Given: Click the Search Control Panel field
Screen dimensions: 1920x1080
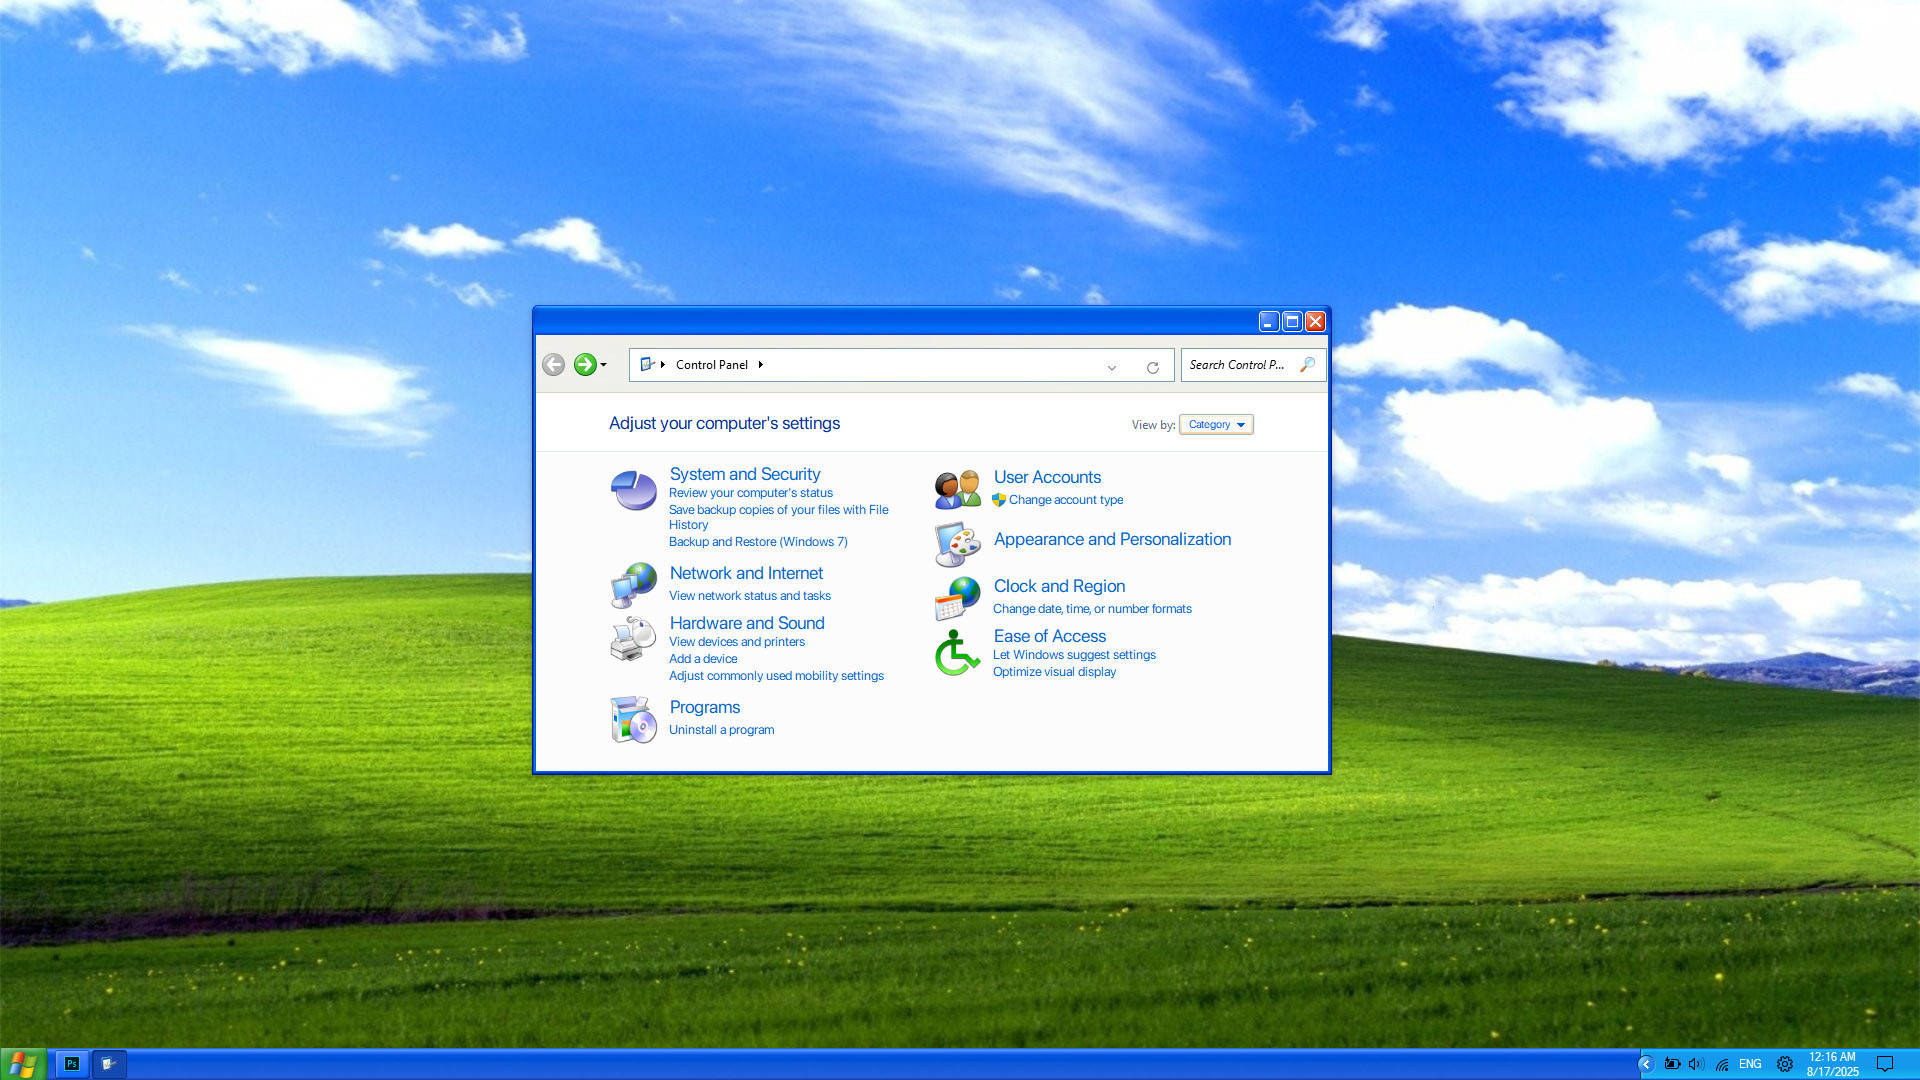Looking at the screenshot, I should 1236,365.
